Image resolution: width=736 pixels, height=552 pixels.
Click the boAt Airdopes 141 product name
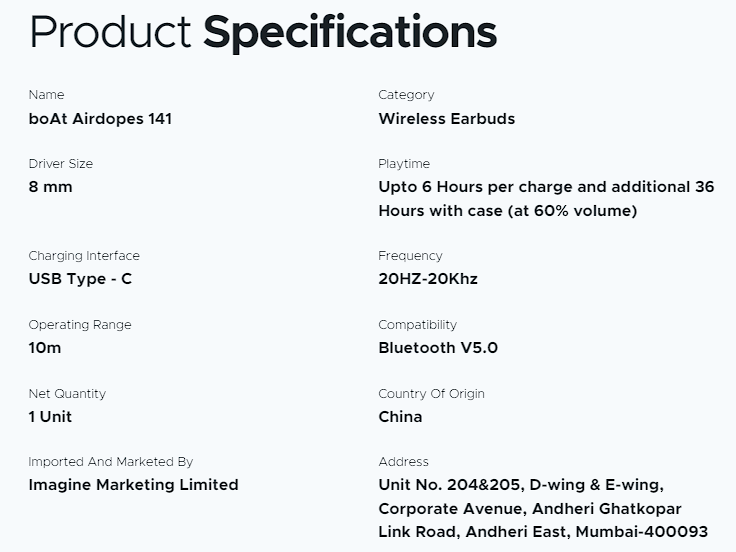tap(100, 118)
